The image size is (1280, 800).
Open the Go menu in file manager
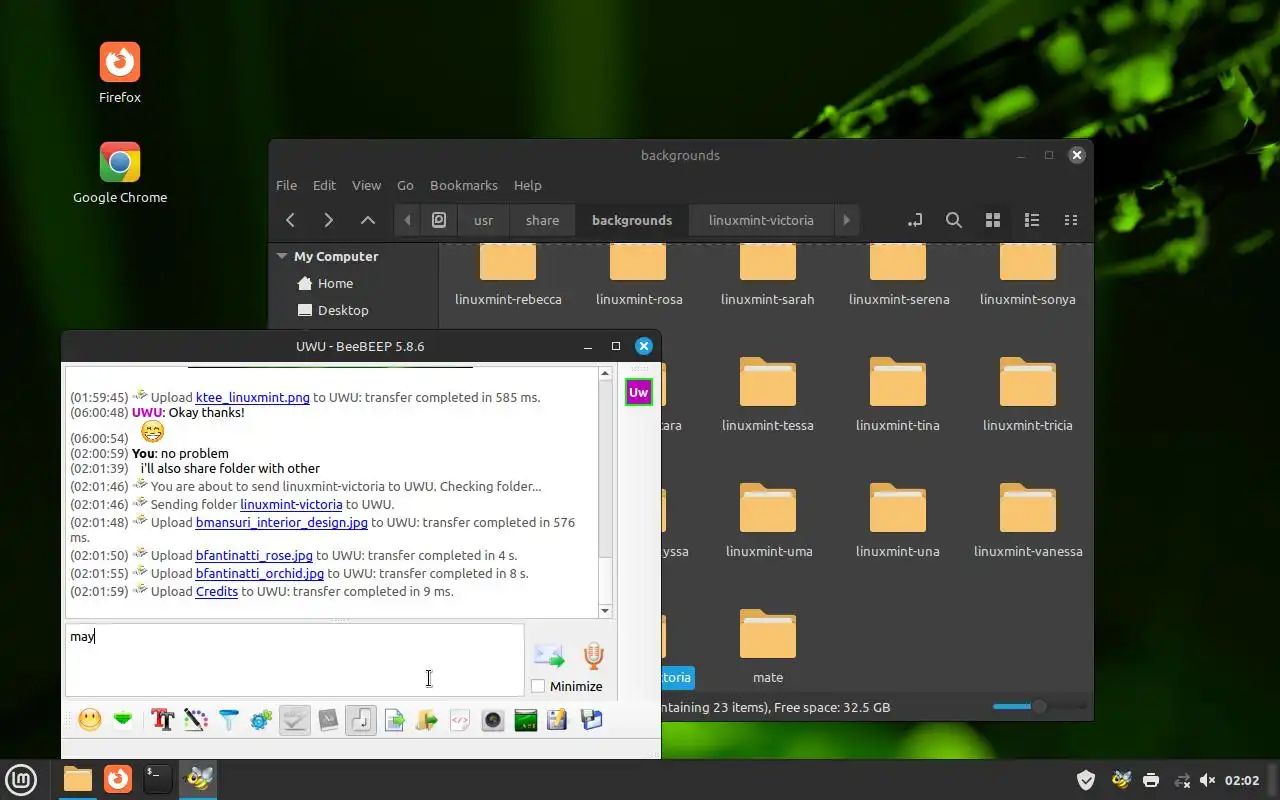click(405, 185)
